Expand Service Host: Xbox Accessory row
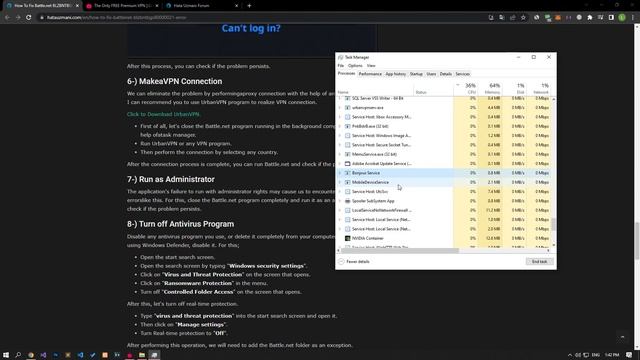This screenshot has height=360, width=640. click(x=340, y=117)
